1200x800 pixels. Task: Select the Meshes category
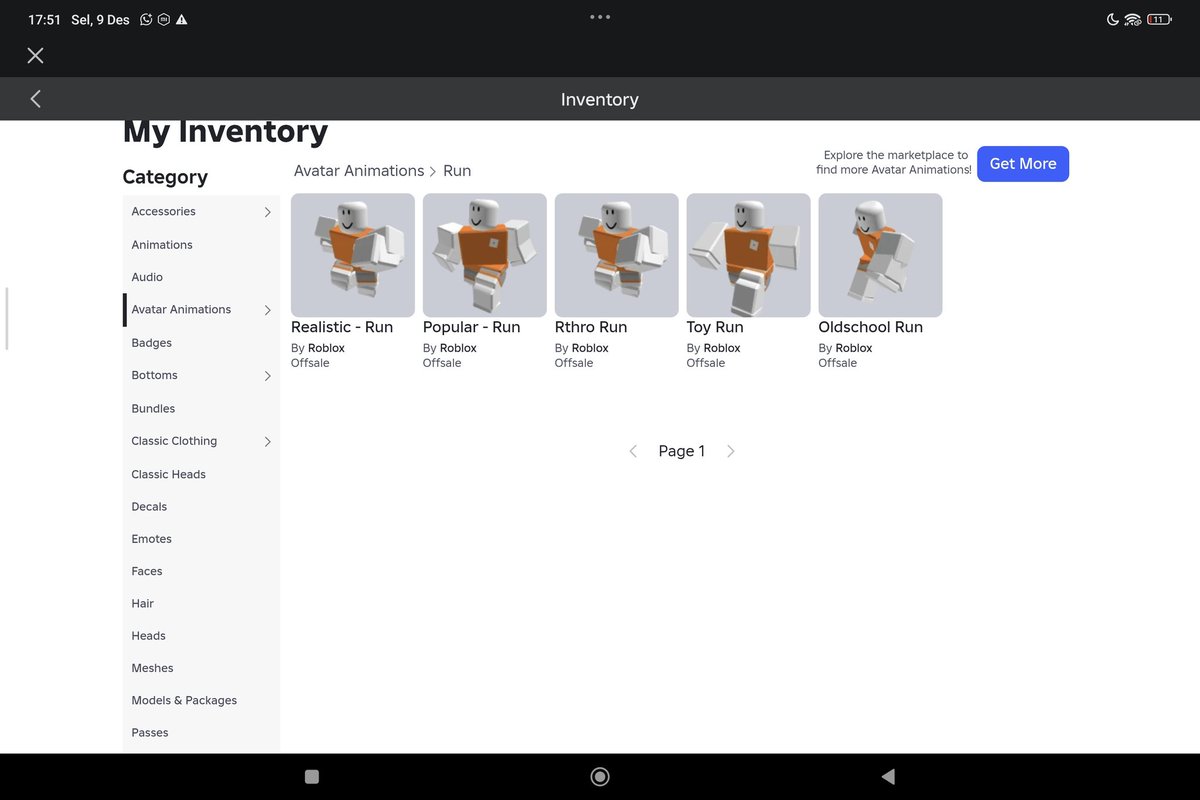(x=201, y=668)
